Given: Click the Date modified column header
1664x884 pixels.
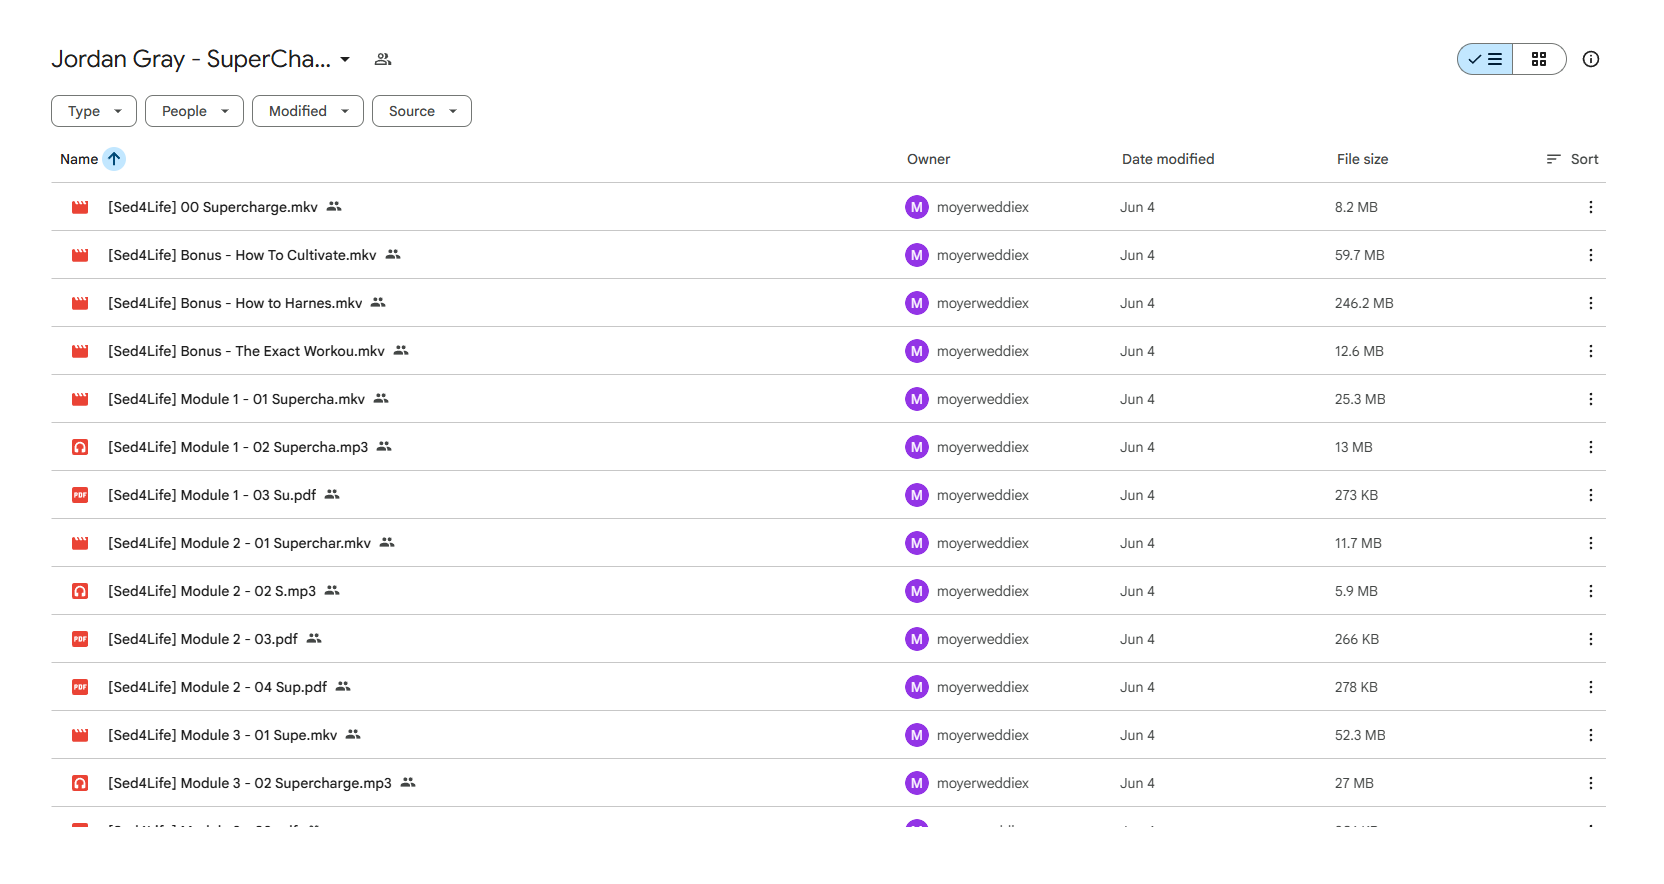Looking at the screenshot, I should 1168,159.
